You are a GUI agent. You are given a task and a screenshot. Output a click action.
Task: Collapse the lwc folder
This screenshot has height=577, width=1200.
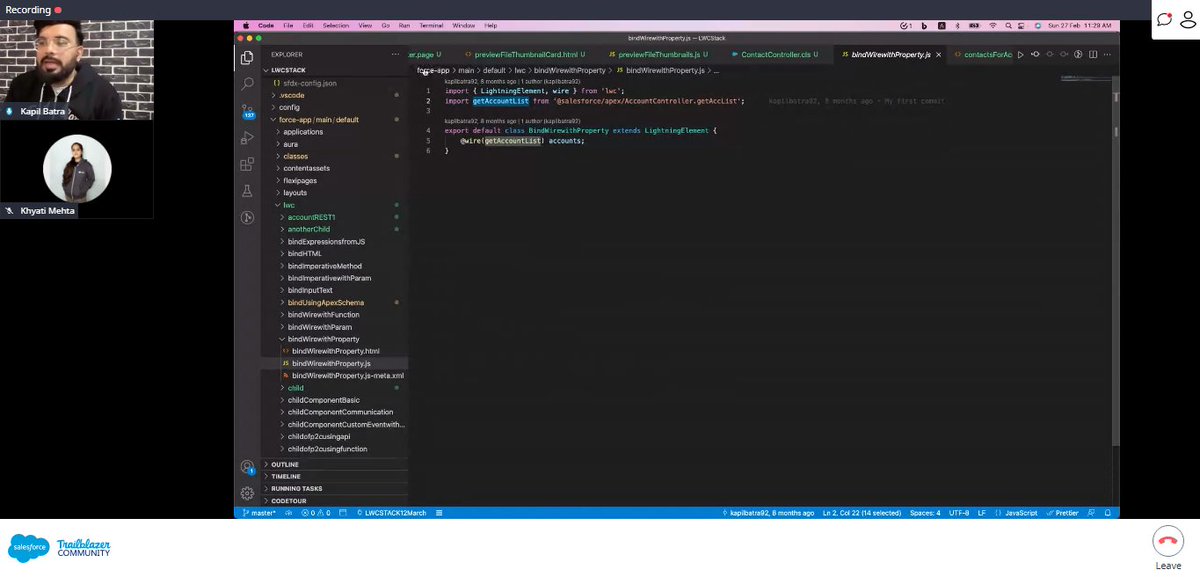288,205
